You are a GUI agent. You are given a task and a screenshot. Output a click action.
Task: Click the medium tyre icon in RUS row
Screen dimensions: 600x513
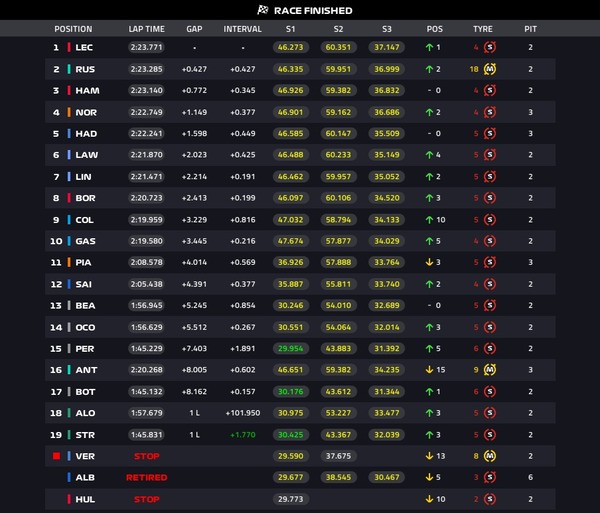click(x=490, y=69)
